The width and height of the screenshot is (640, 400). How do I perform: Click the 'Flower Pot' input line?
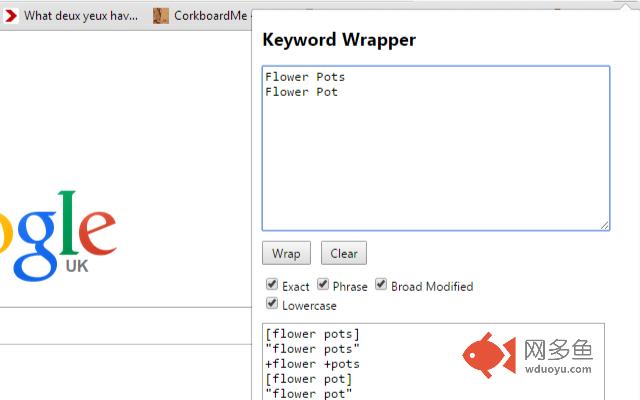(301, 92)
